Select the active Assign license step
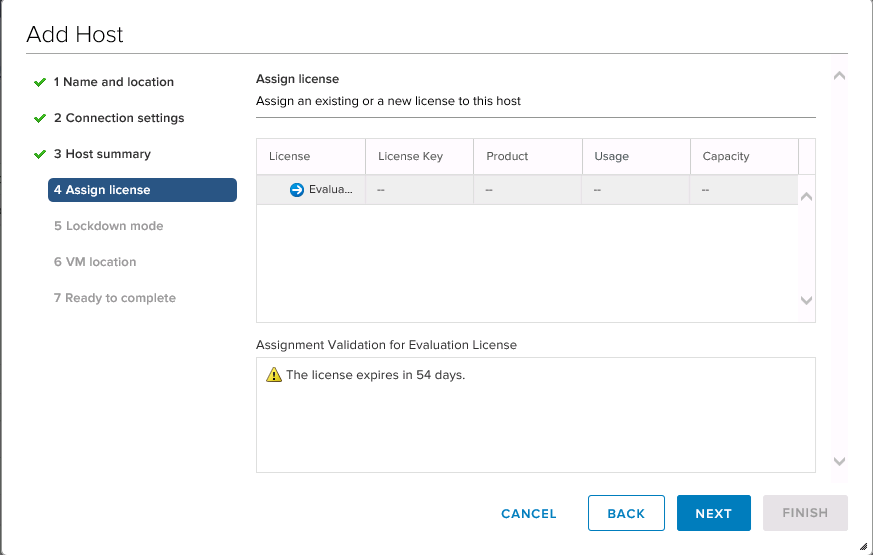Screen dimensions: 873x555 (x=143, y=190)
